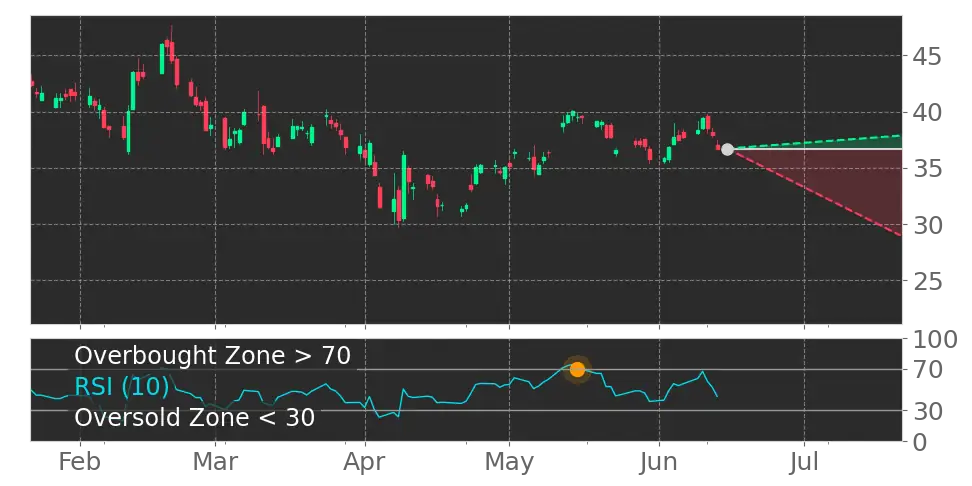972x486 pixels.
Task: Click the 'Jul' x-axis label
Action: [x=804, y=462]
